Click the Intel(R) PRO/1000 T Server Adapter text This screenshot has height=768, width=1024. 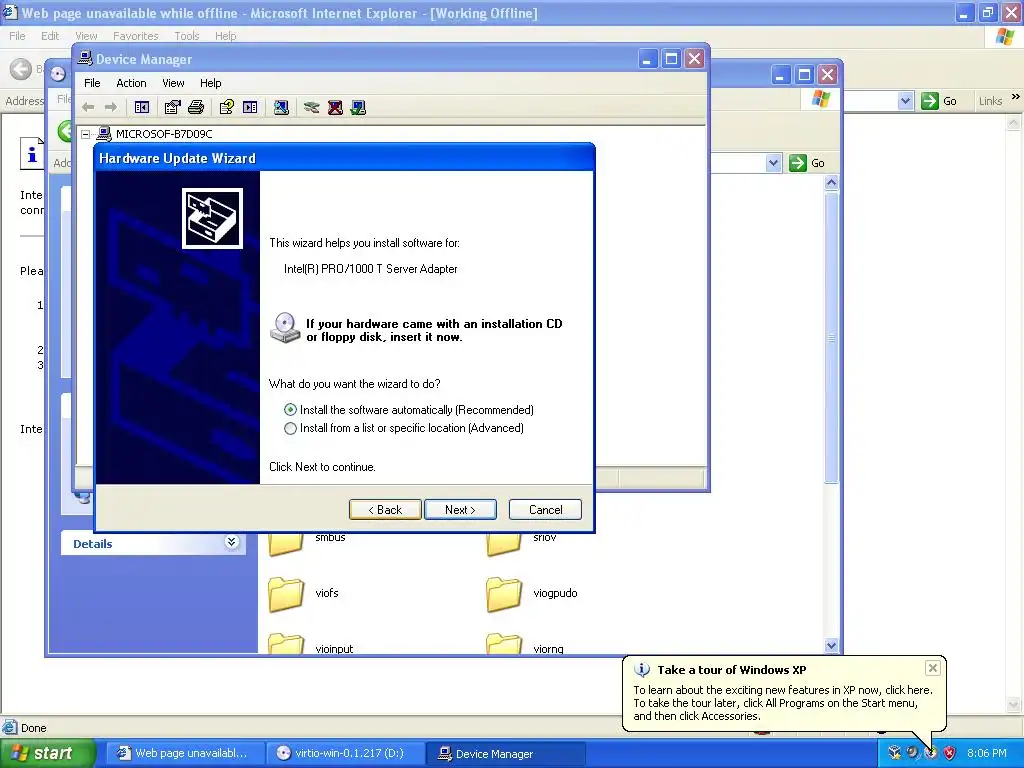tap(370, 268)
